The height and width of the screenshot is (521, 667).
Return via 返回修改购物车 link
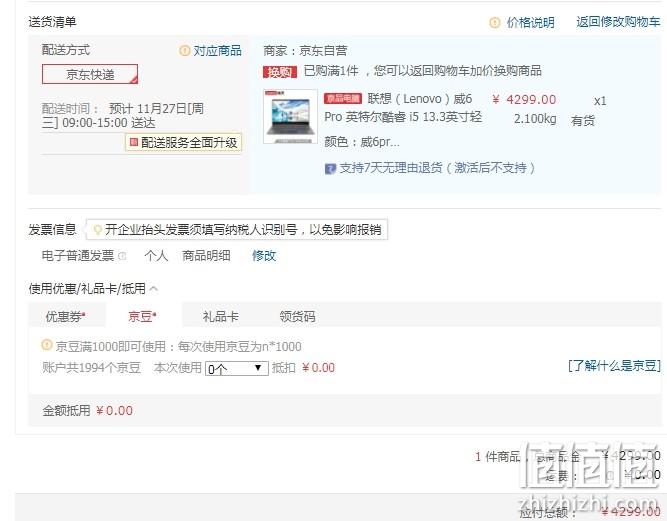618,22
